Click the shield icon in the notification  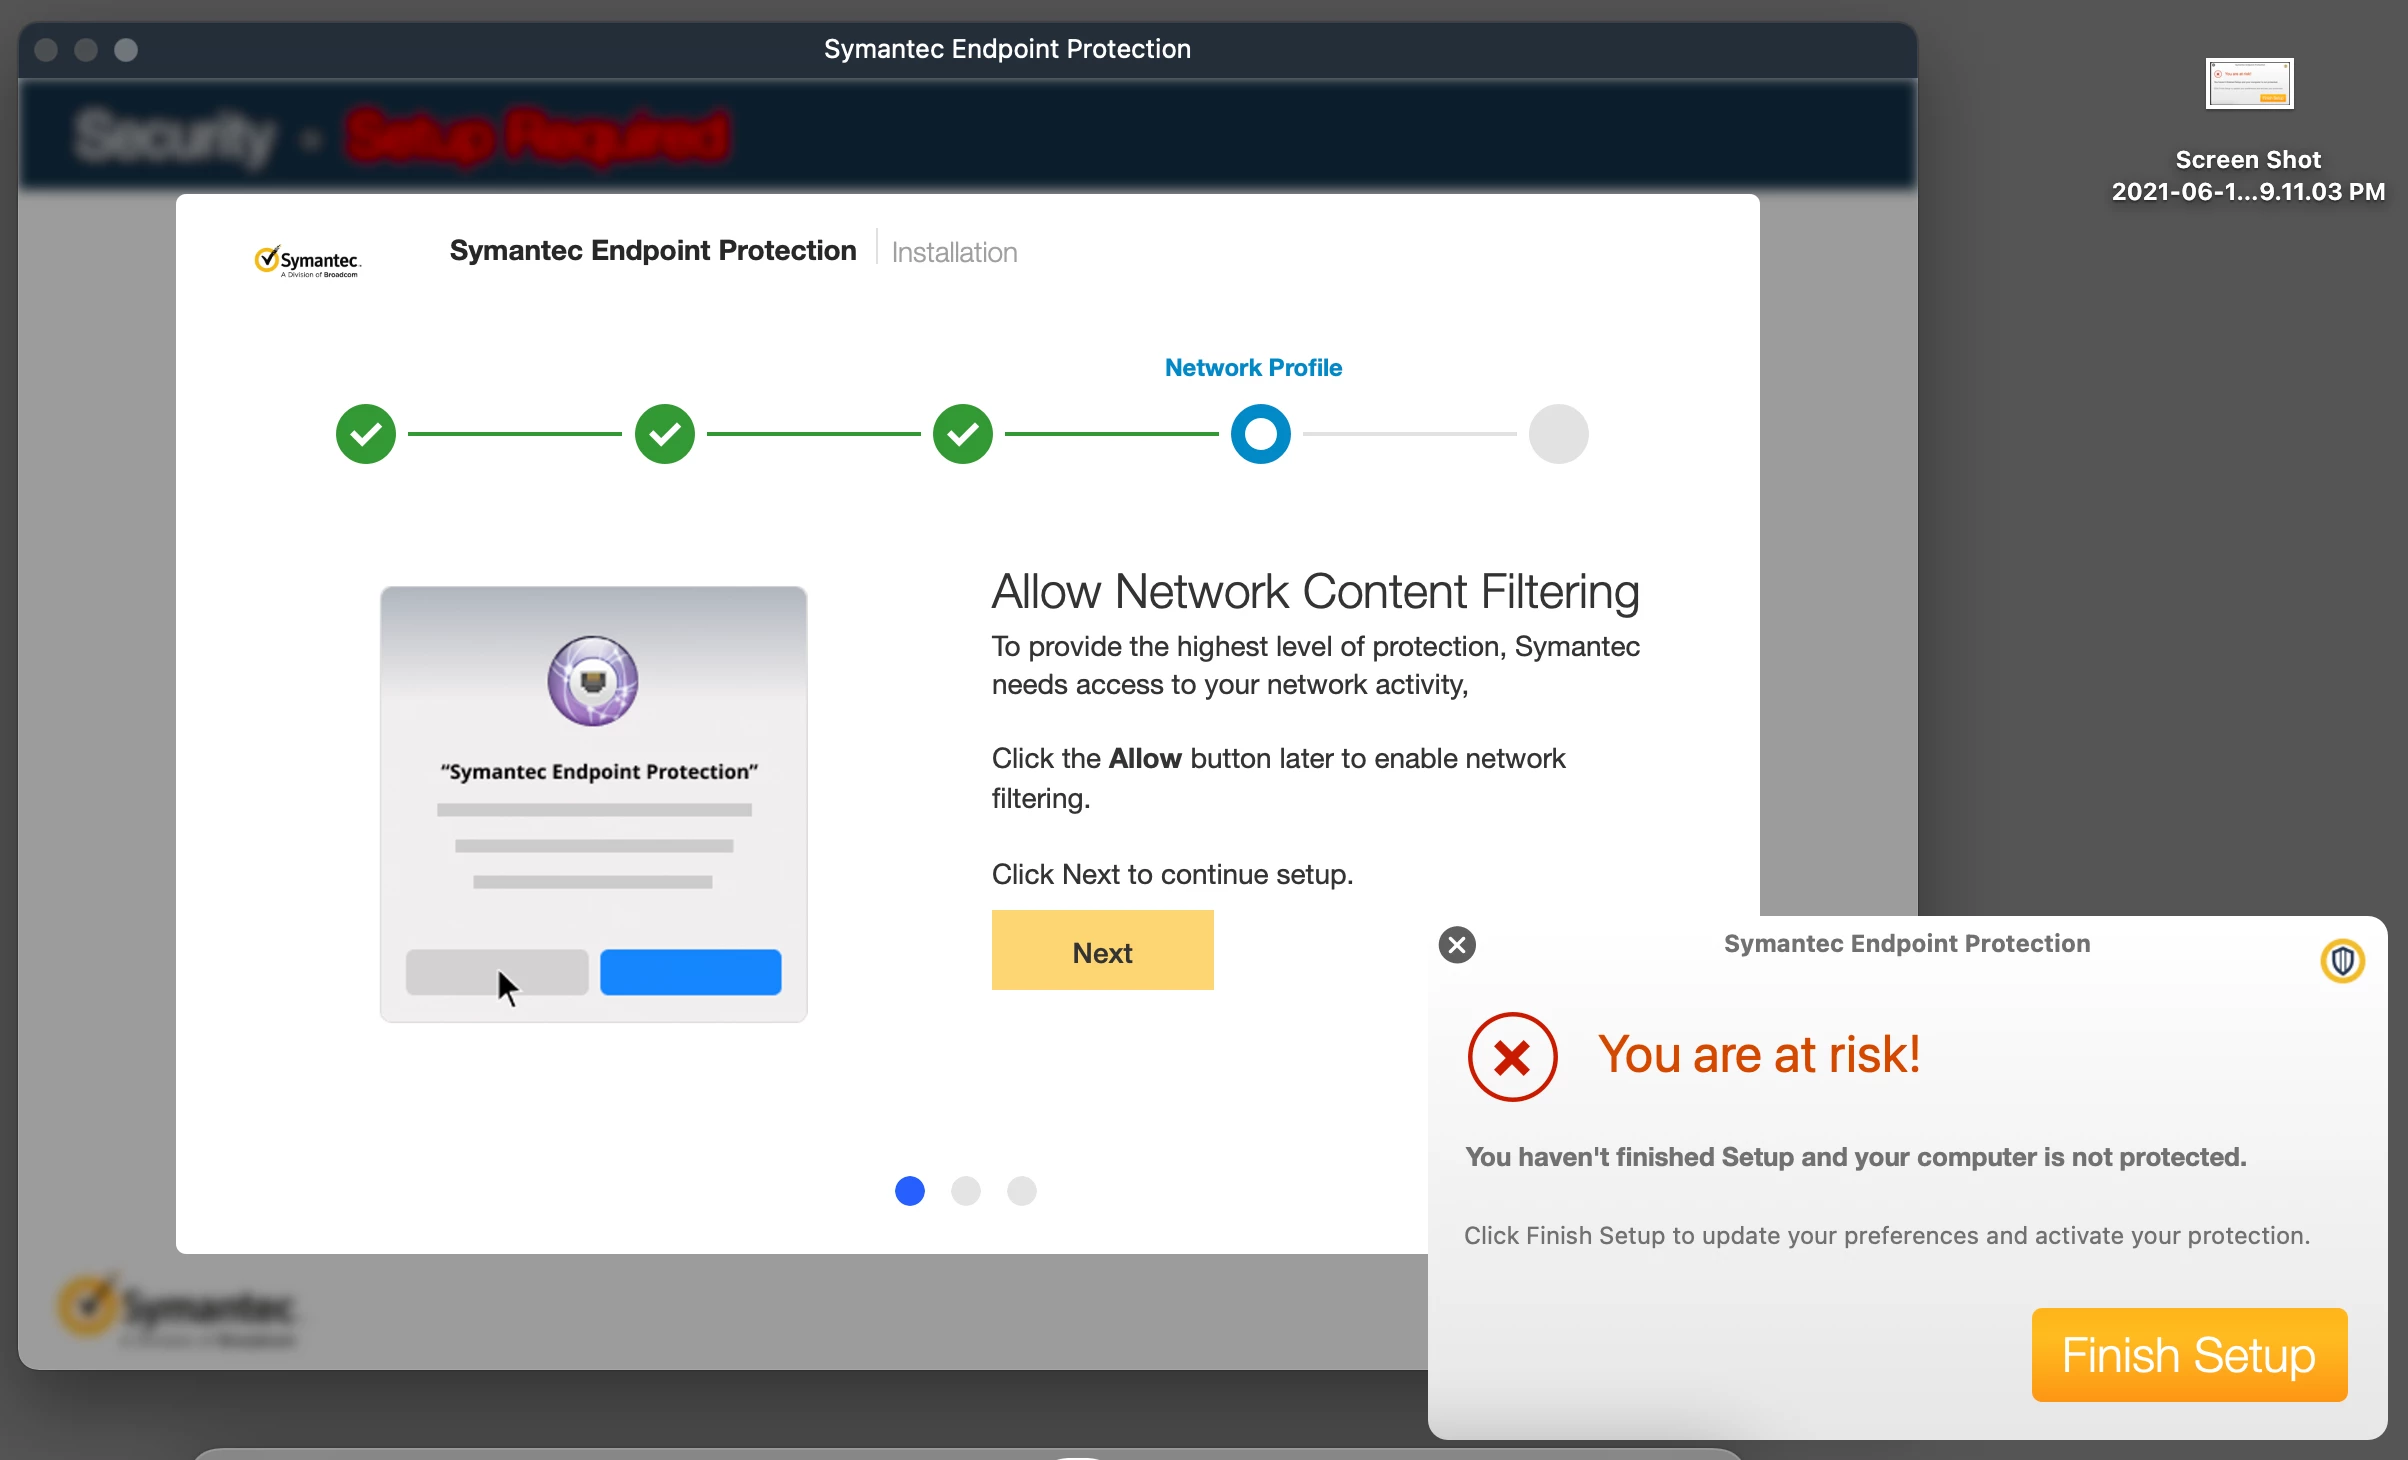click(x=2341, y=961)
